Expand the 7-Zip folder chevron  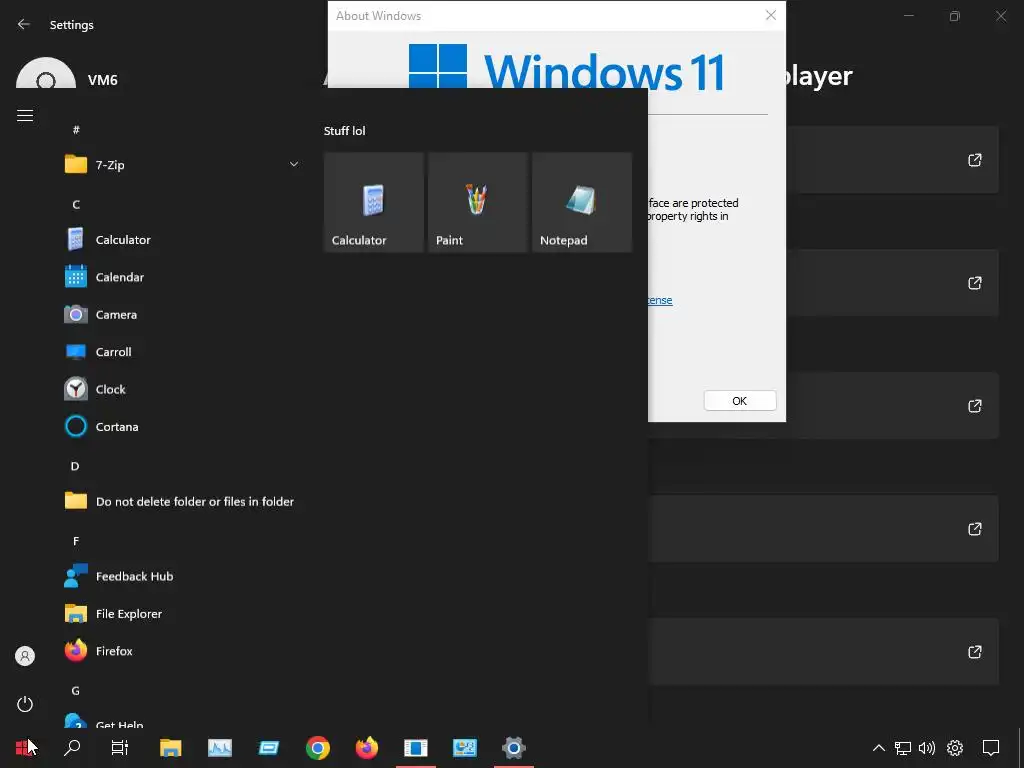click(x=294, y=165)
